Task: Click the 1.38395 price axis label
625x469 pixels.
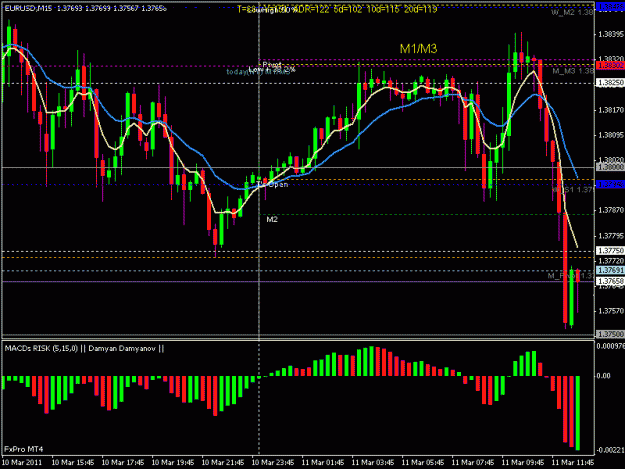Action: coord(611,34)
